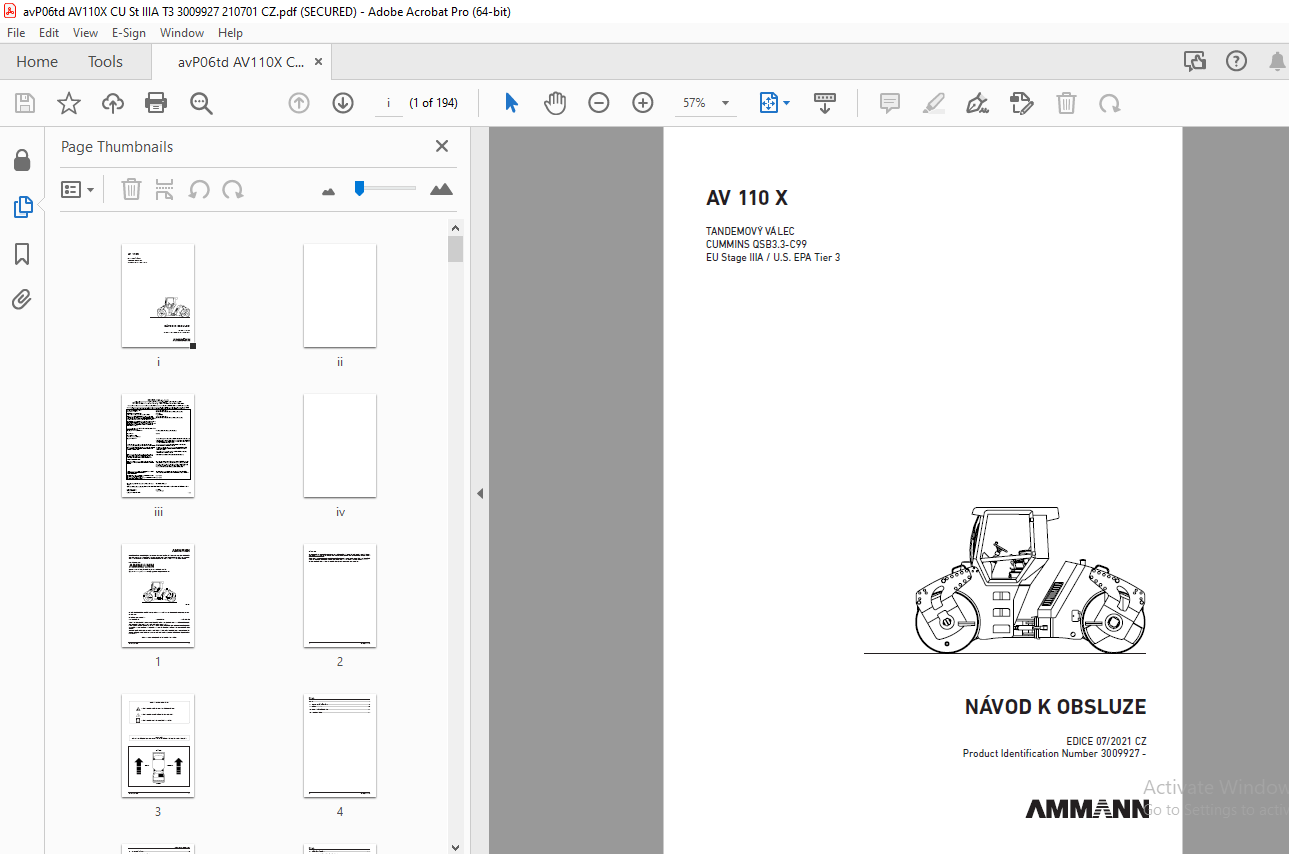Click the page number input field
The height and width of the screenshot is (854, 1289).
[388, 103]
